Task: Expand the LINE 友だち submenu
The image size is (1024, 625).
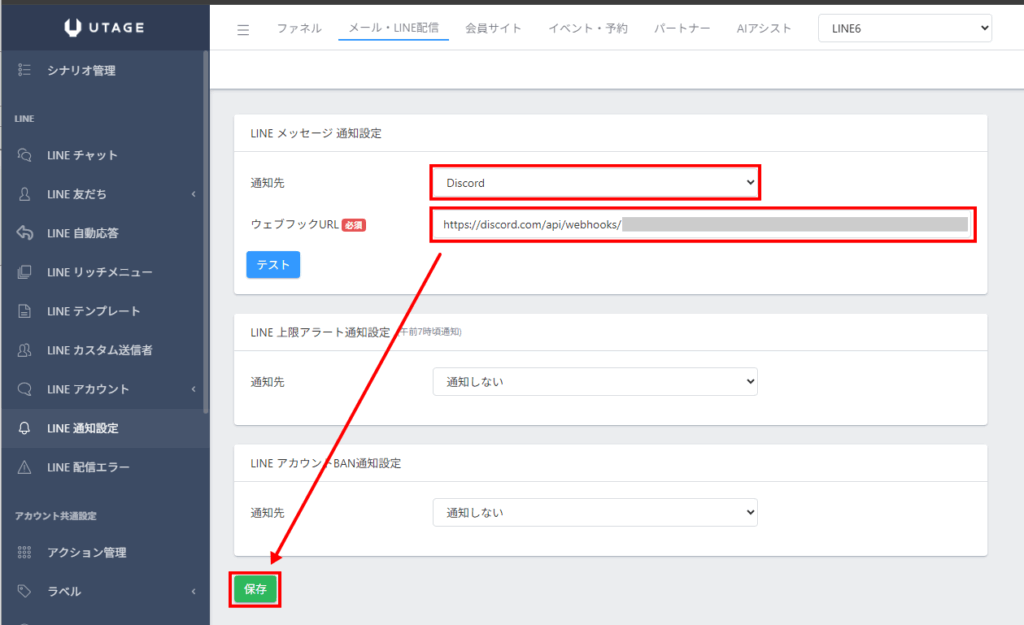Action: pos(192,194)
